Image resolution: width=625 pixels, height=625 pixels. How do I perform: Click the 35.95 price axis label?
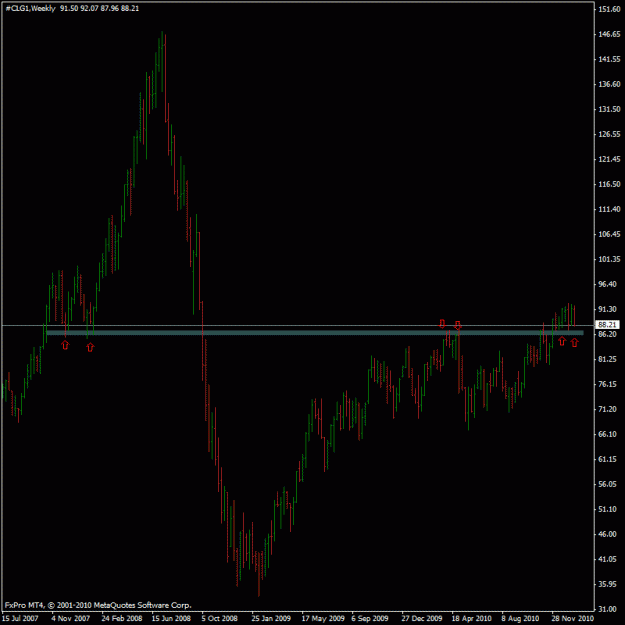coord(607,584)
